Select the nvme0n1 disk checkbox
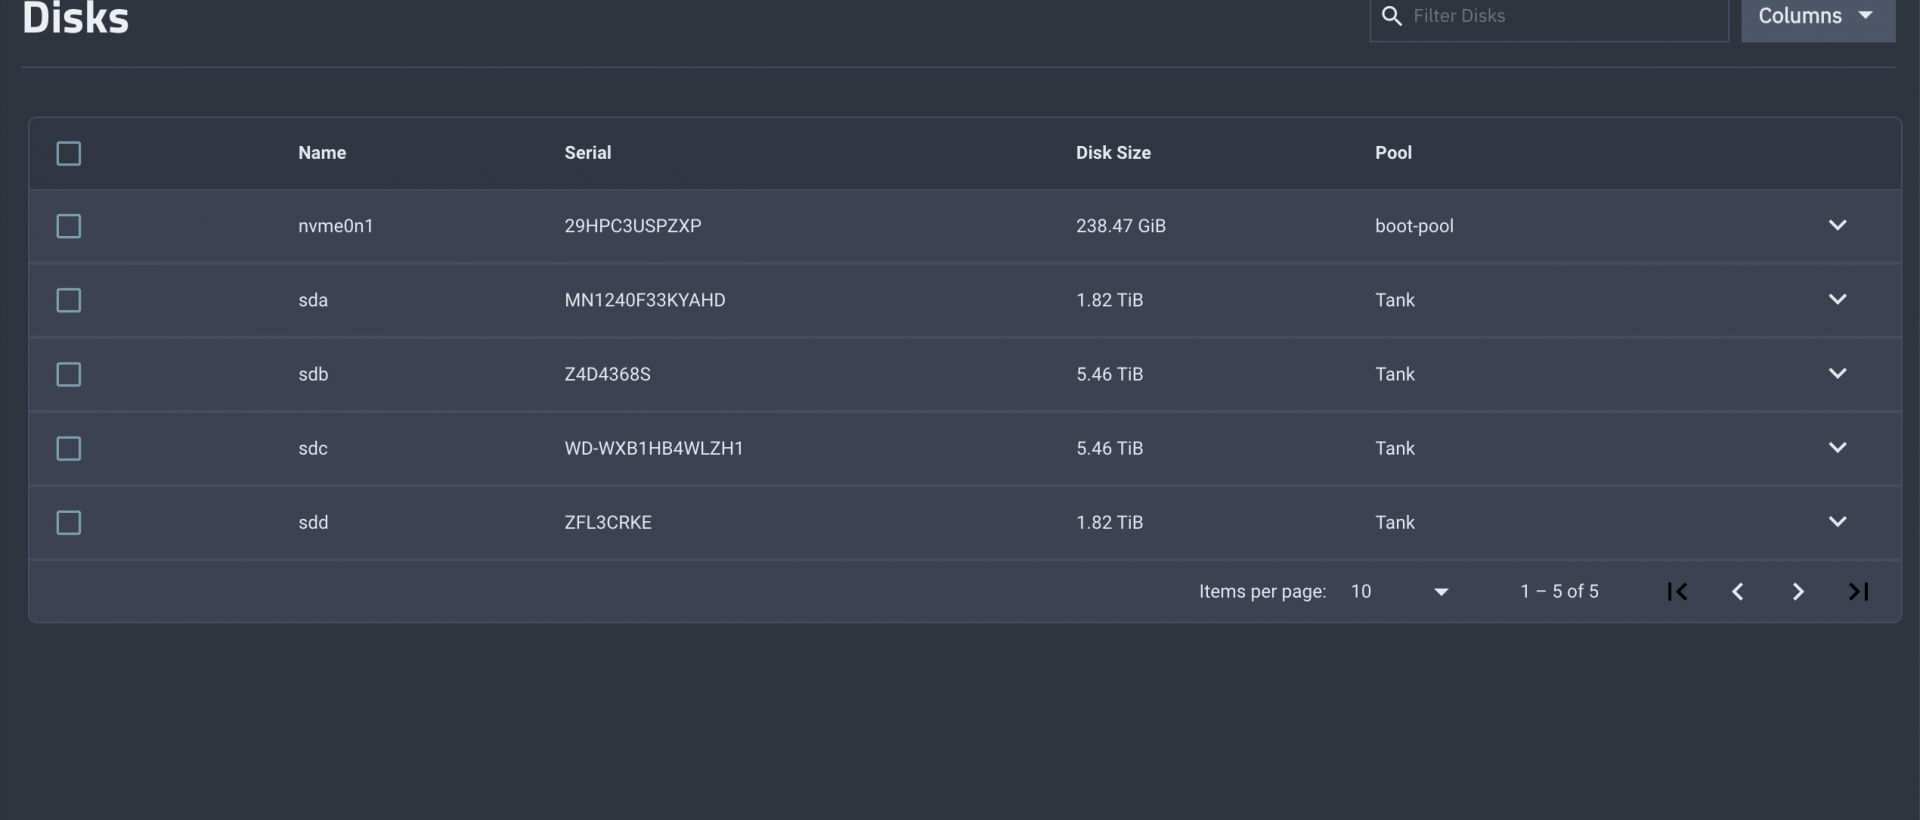Viewport: 1920px width, 820px height. 69,226
